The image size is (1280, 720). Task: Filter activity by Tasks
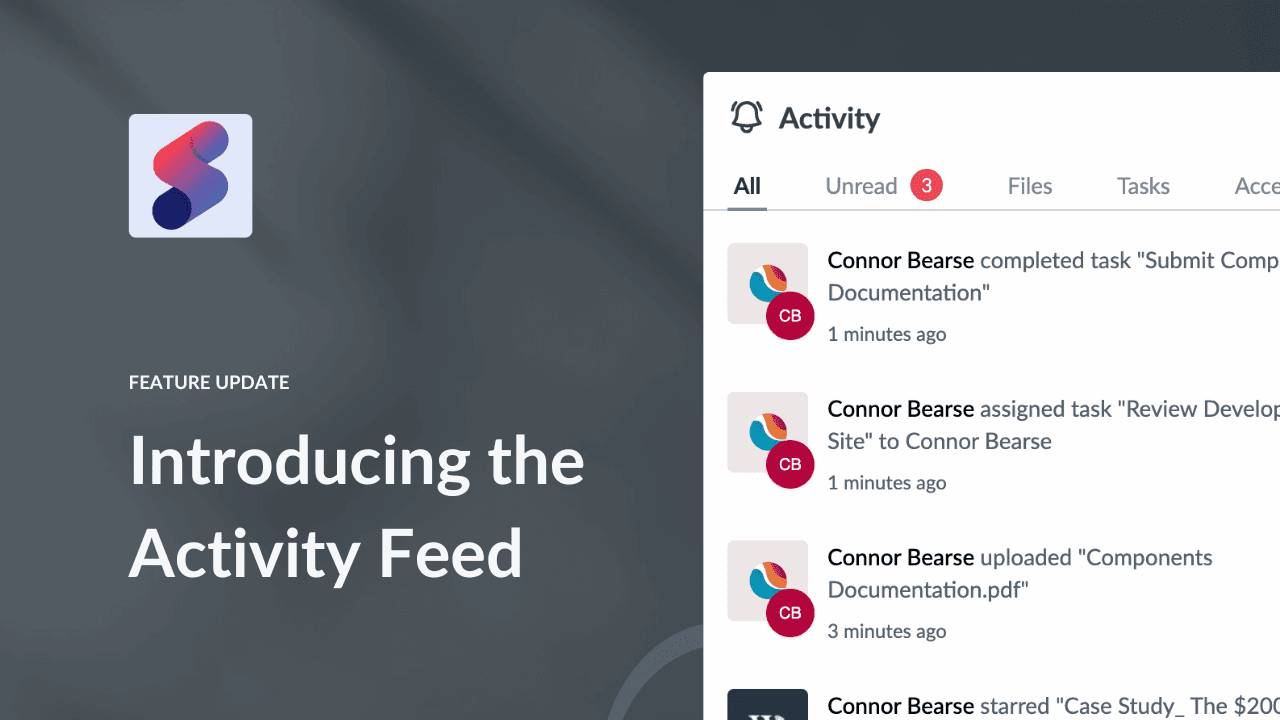(1143, 185)
